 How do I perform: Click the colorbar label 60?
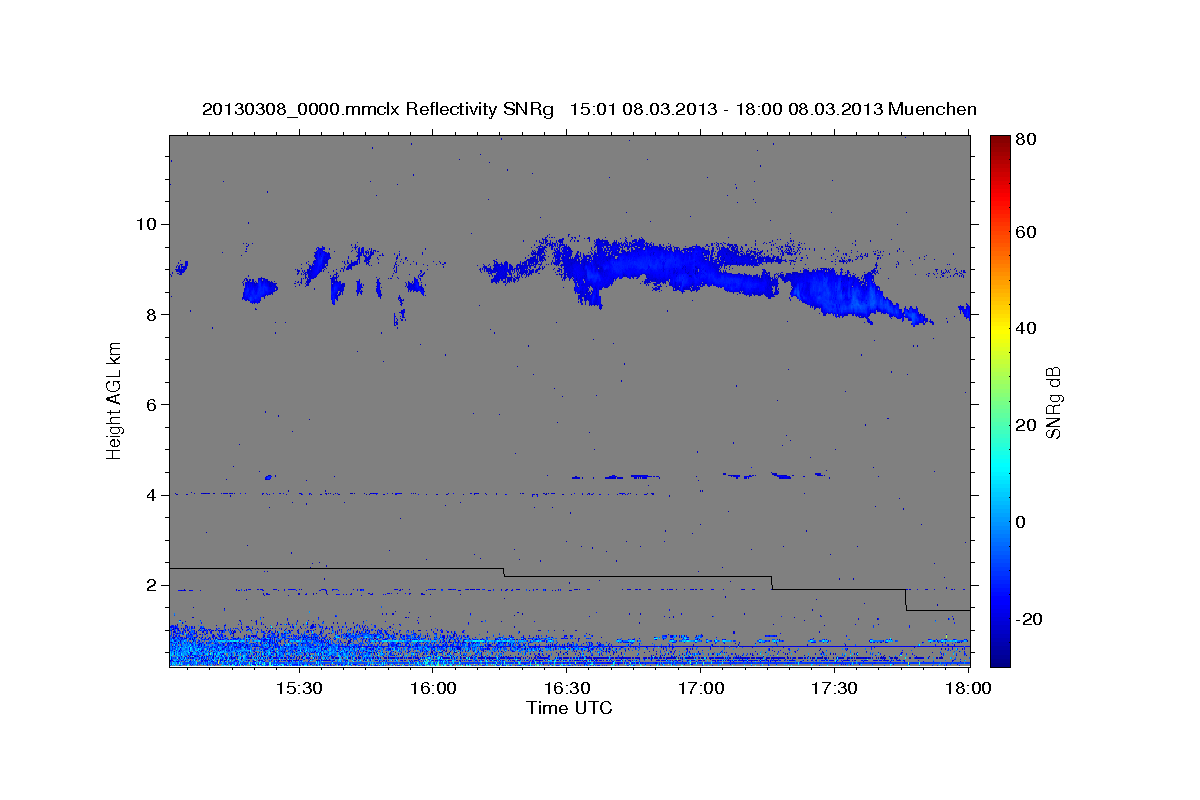(x=1024, y=232)
